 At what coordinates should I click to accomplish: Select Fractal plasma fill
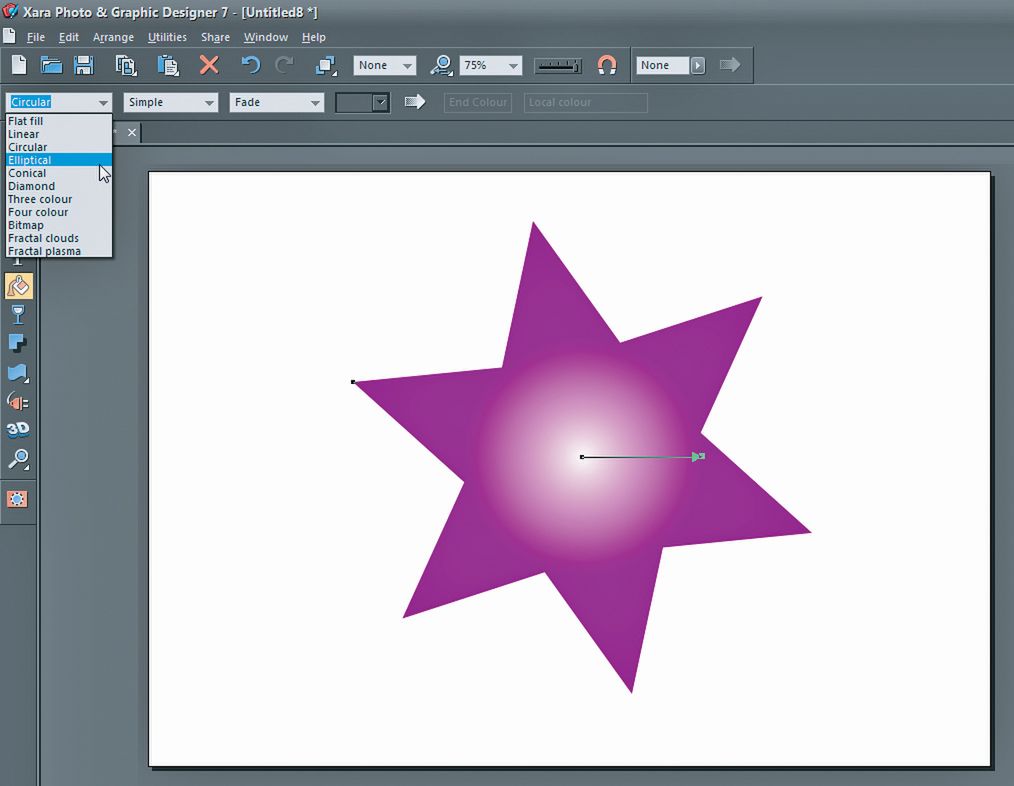(x=59, y=251)
